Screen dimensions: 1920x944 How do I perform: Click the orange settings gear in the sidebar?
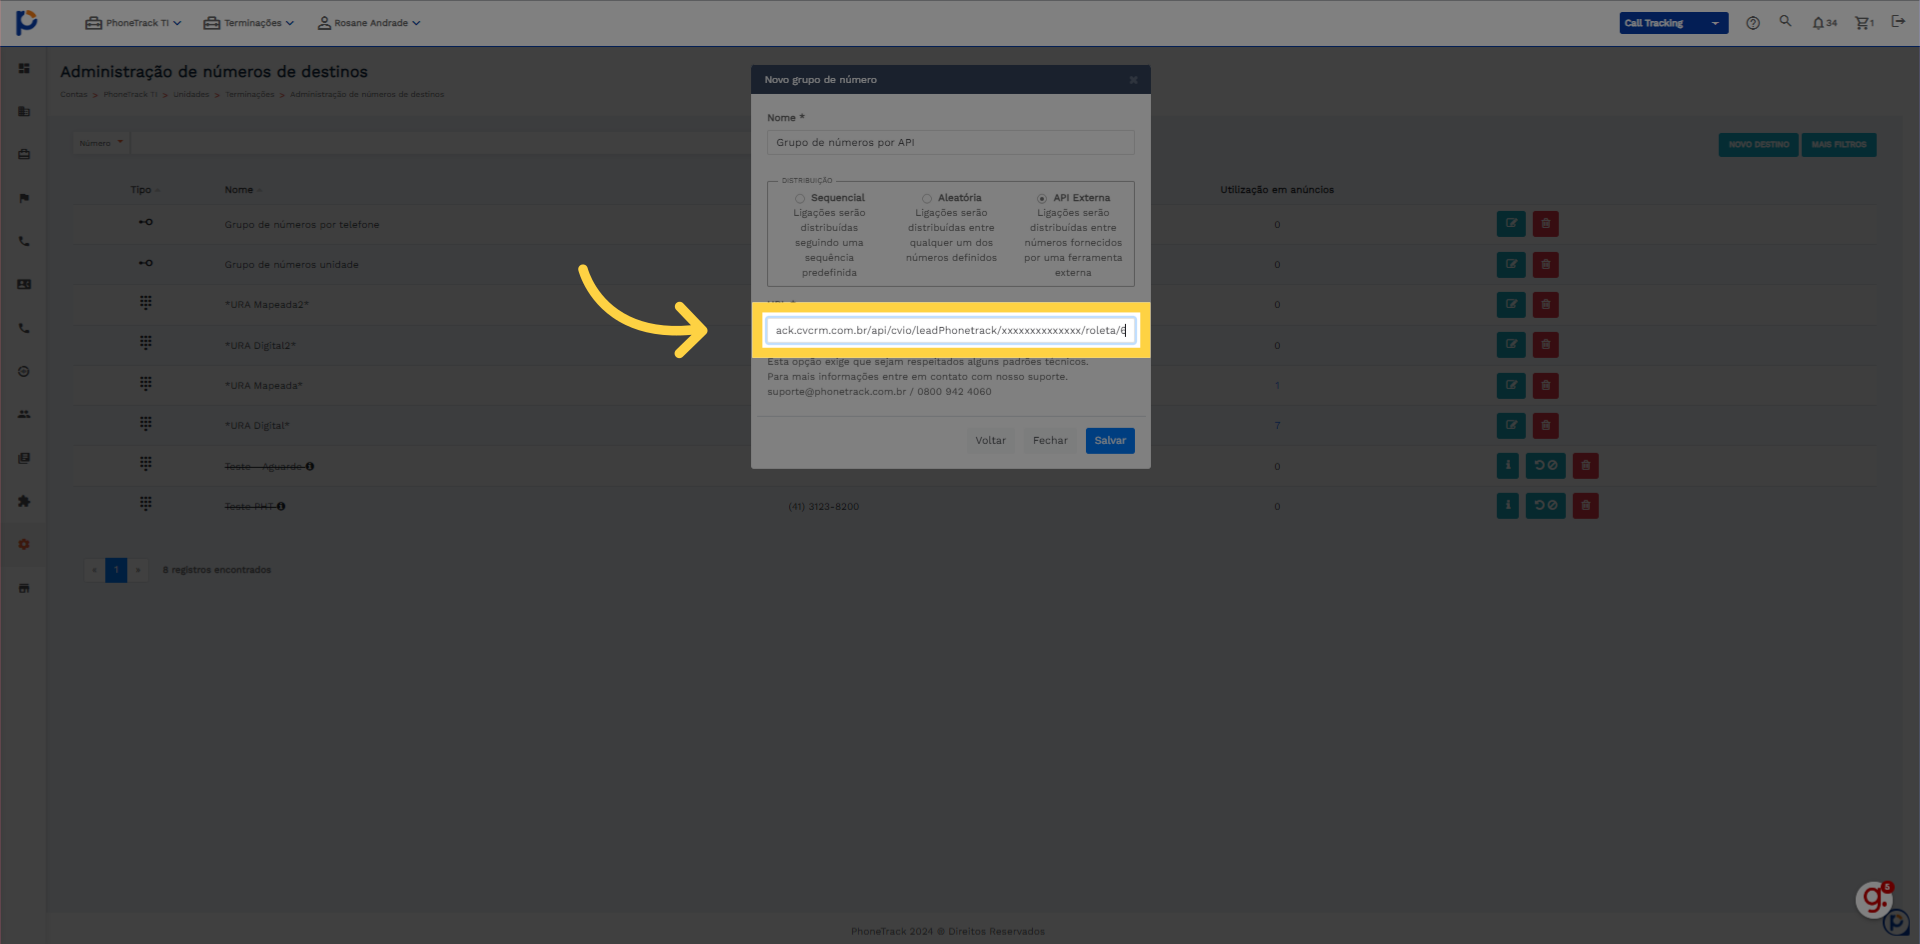pos(24,544)
